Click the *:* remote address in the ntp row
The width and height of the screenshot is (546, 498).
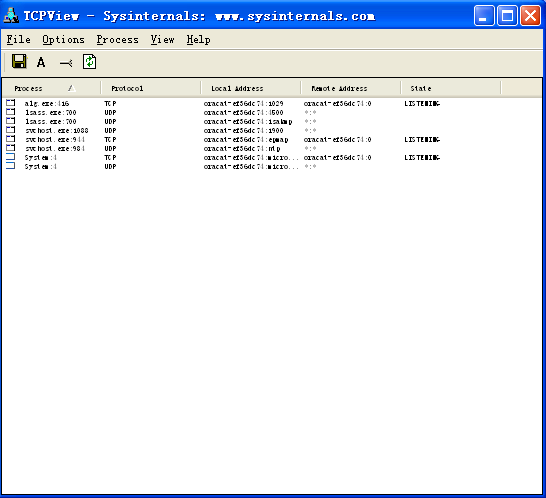[x=310, y=149]
